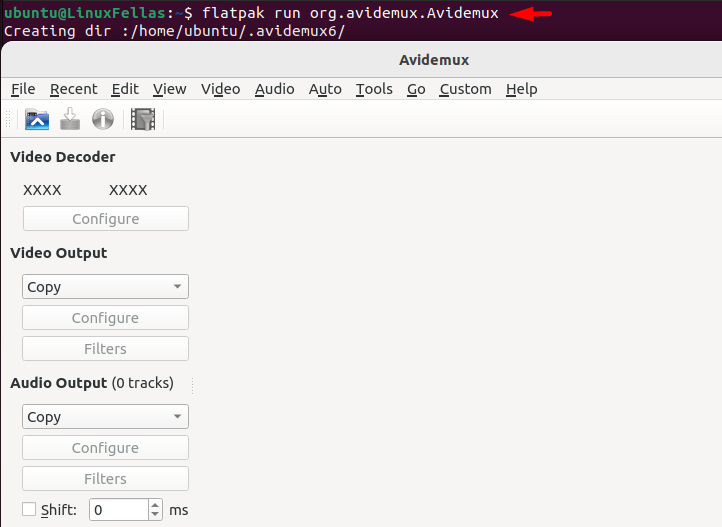
Task: Open the Edit menu
Action: (125, 89)
